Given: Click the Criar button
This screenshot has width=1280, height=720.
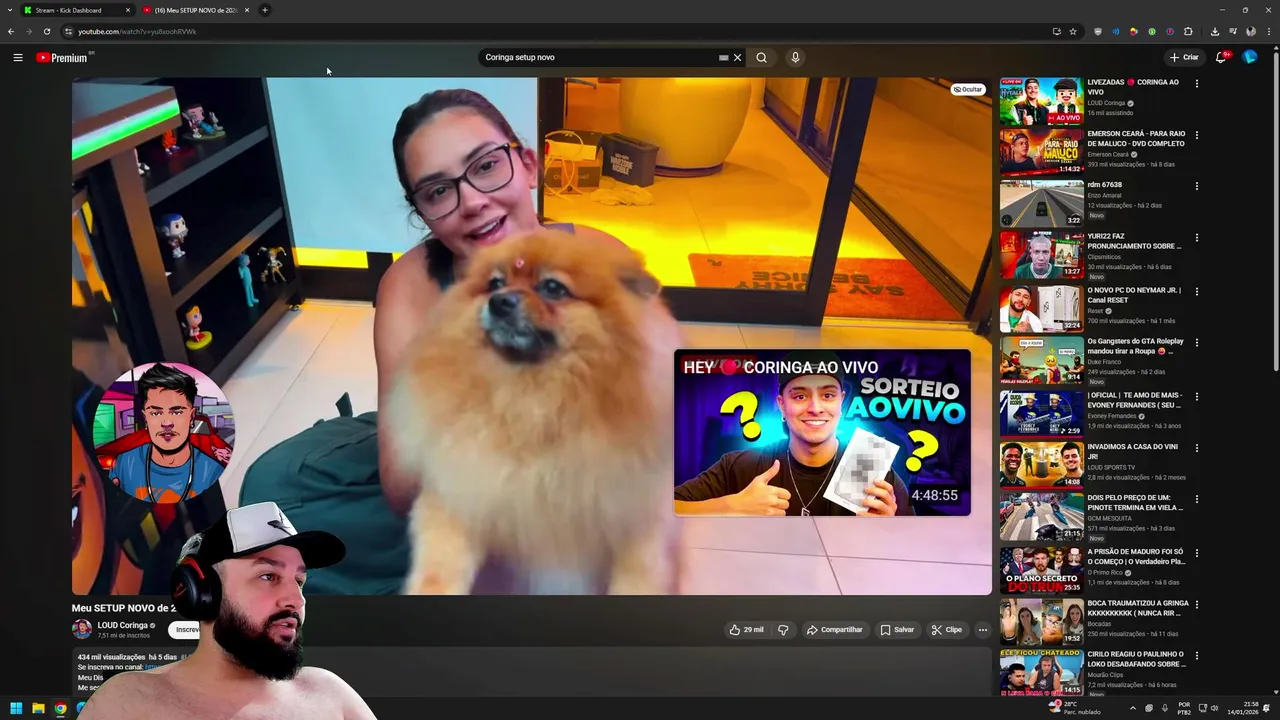Looking at the screenshot, I should (x=1184, y=57).
